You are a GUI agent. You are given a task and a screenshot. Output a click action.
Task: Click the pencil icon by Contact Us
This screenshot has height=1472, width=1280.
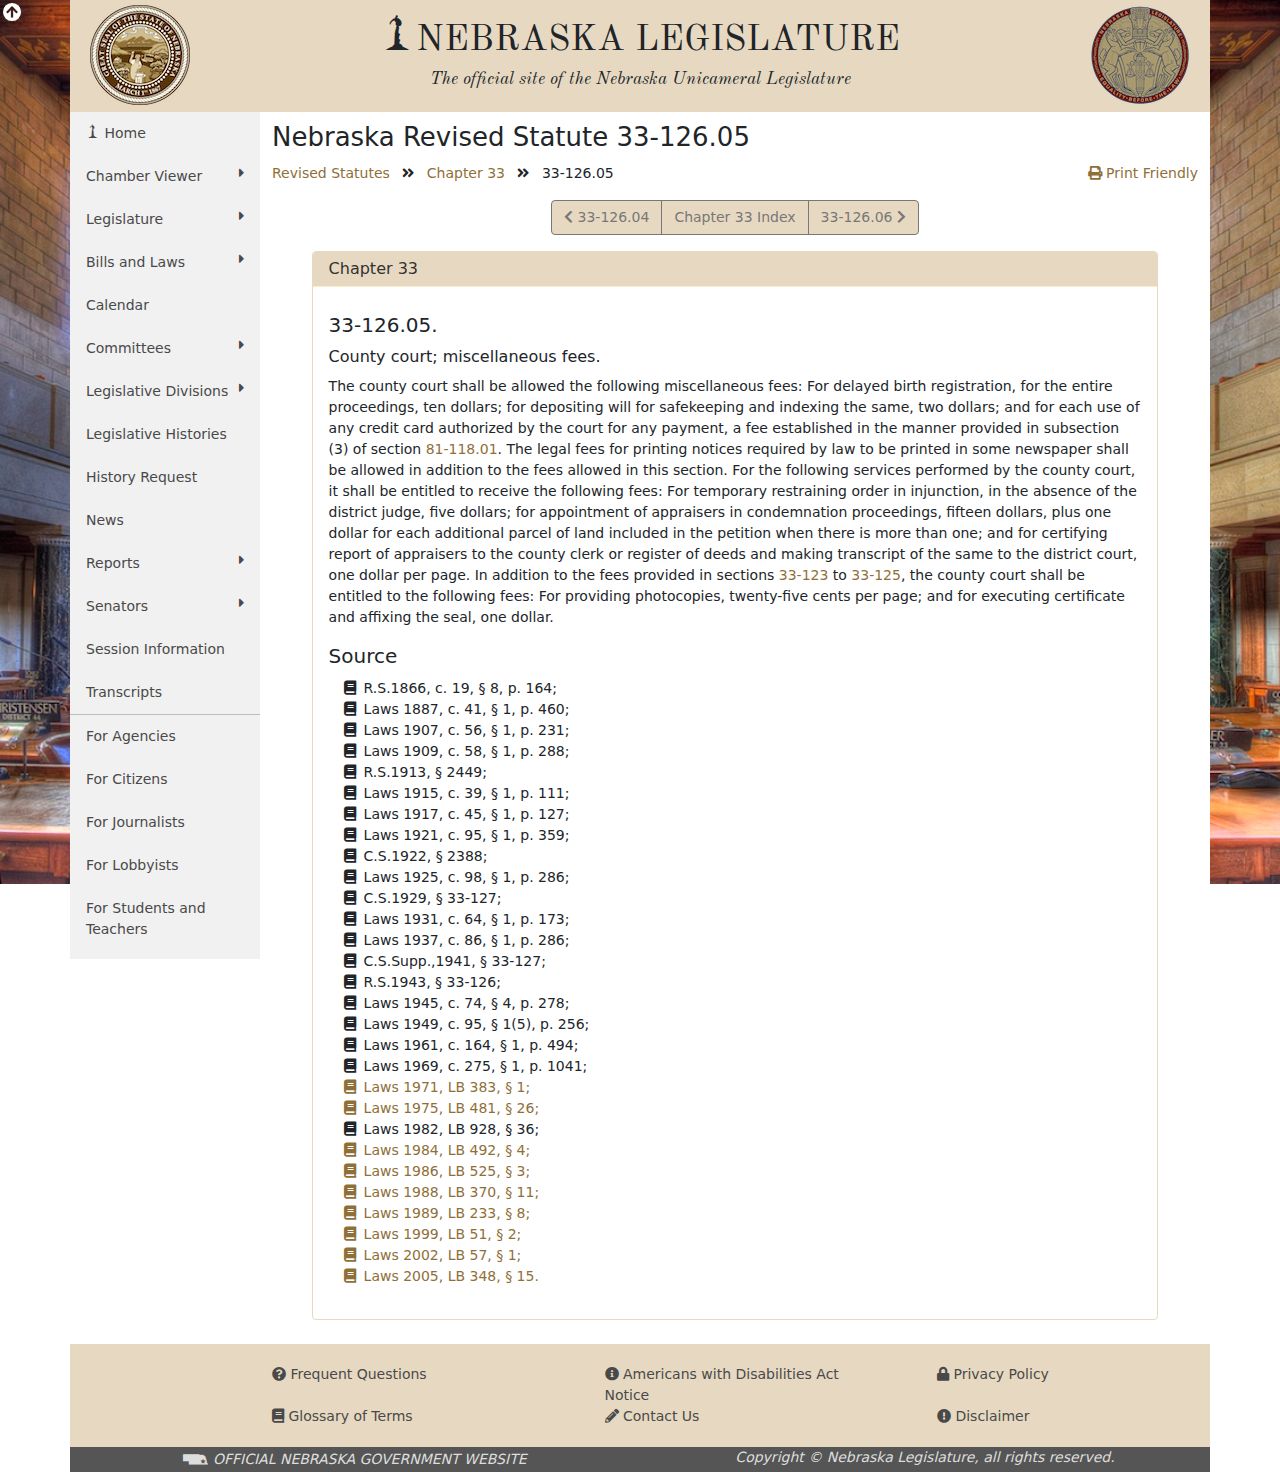(612, 1416)
